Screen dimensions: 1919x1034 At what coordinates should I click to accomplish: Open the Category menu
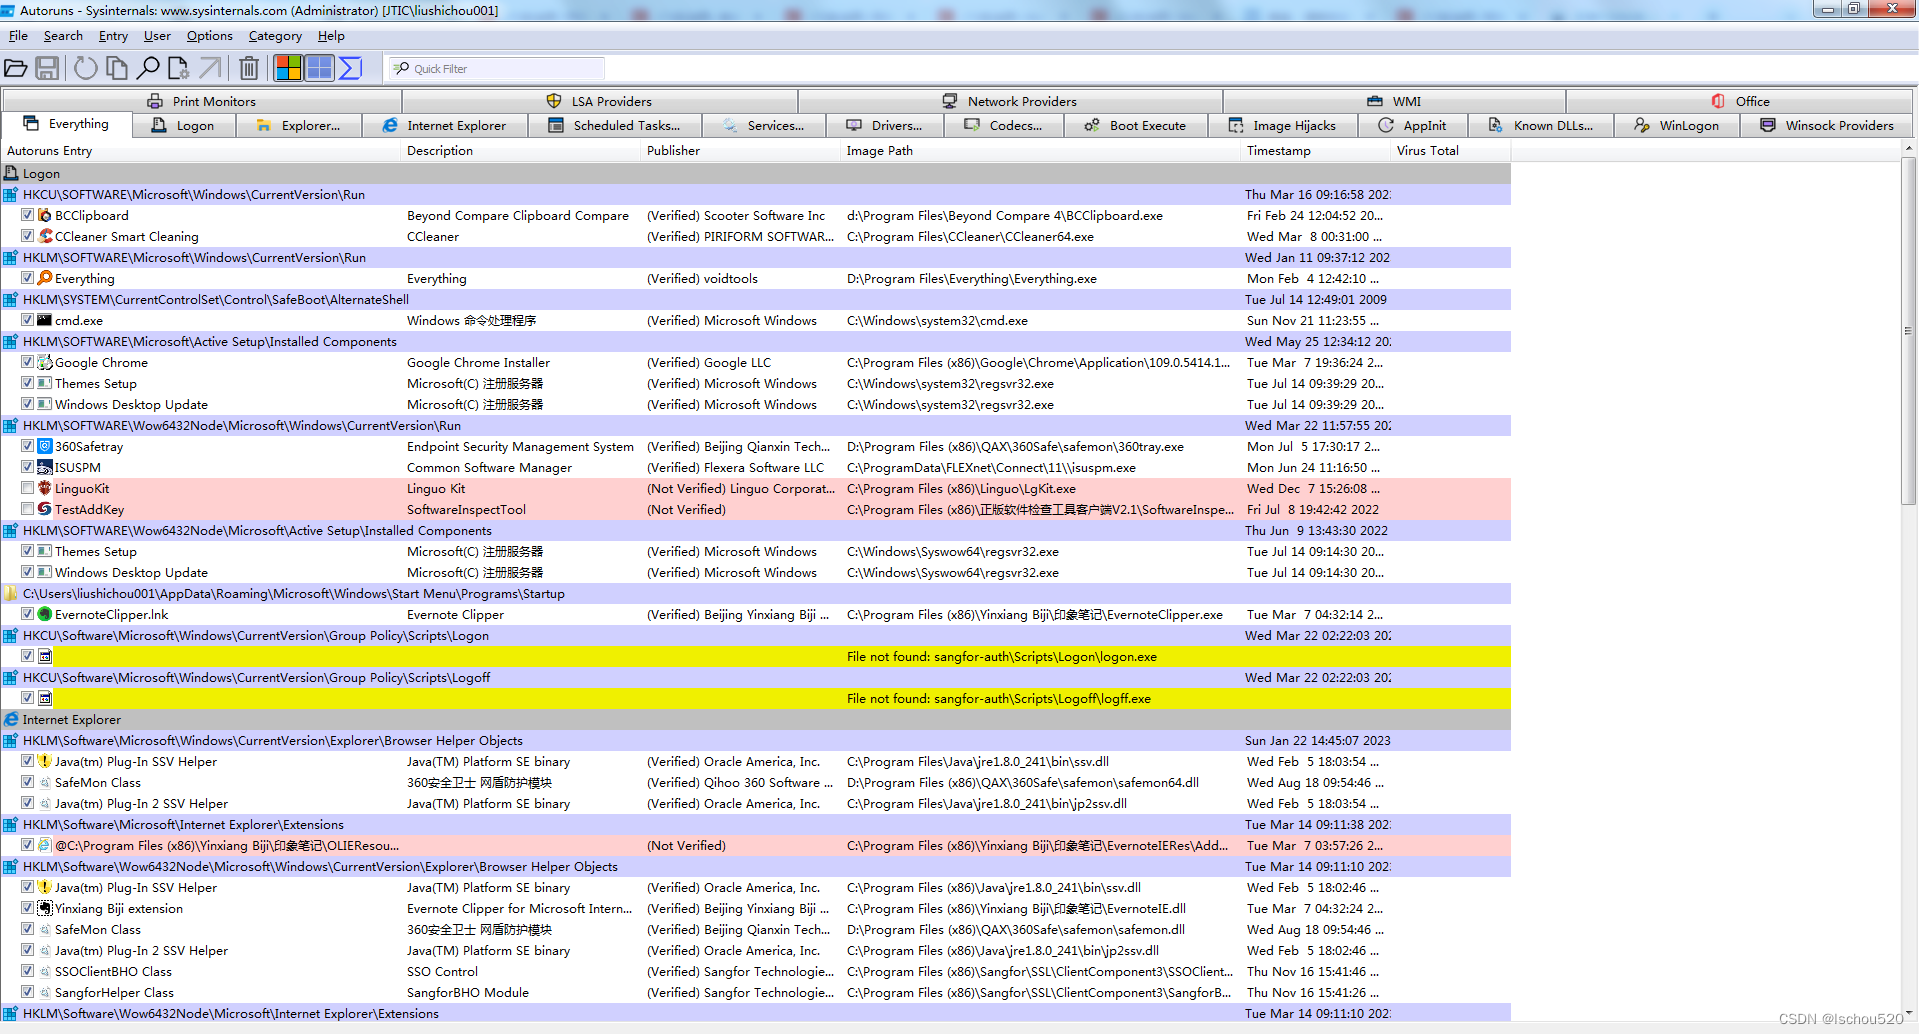[x=275, y=36]
